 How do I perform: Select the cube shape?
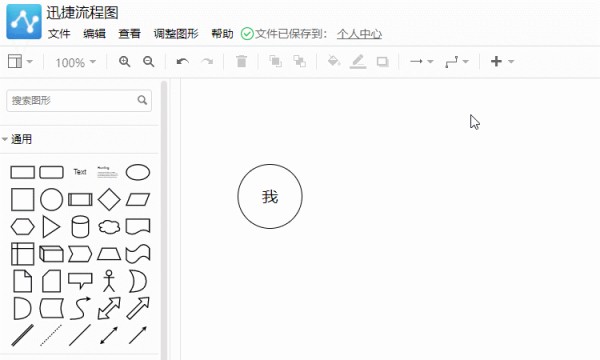pos(52,254)
